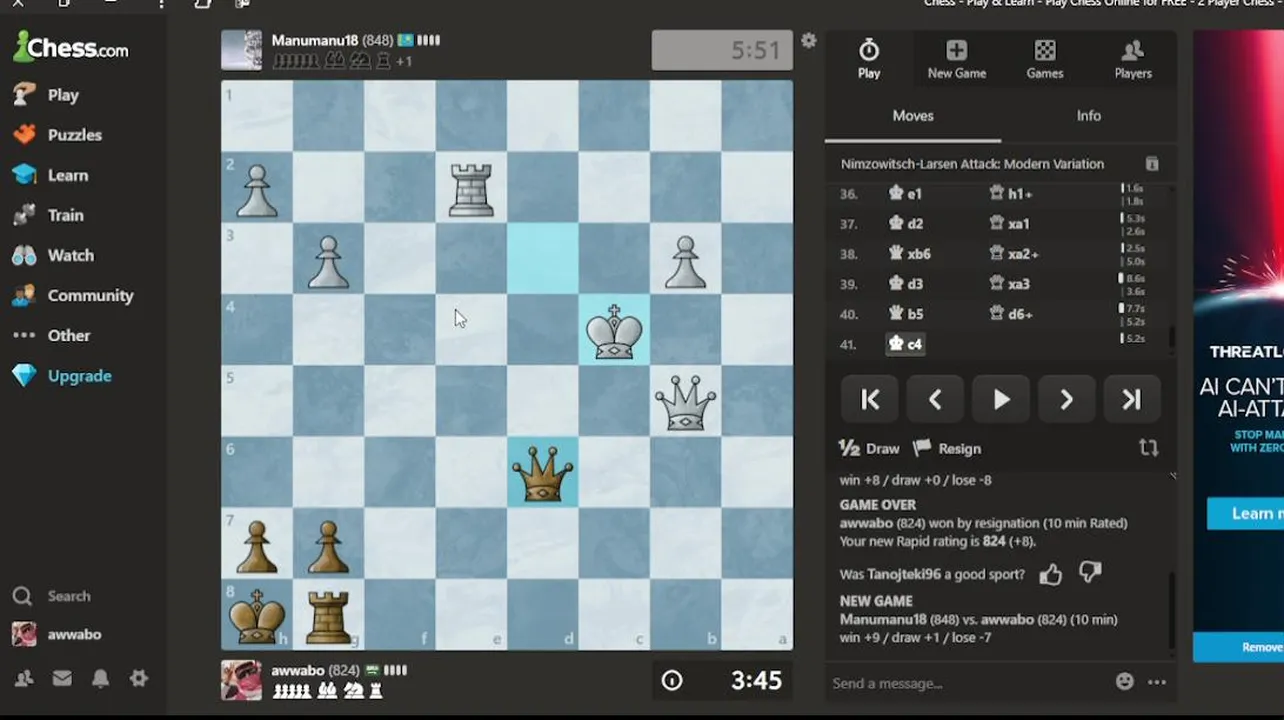Open the sidebar settings gear
Screen dimensions: 1284x720
139,678
